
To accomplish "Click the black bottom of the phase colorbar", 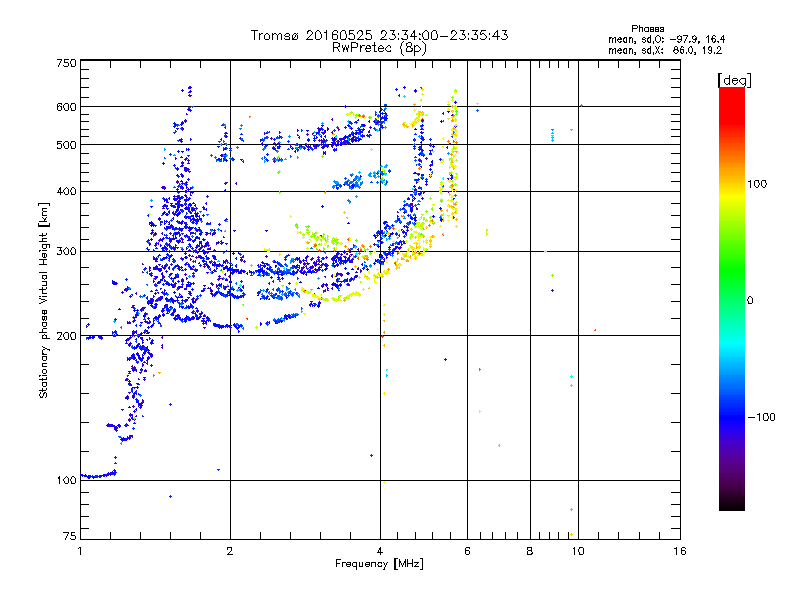I will (x=732, y=503).
